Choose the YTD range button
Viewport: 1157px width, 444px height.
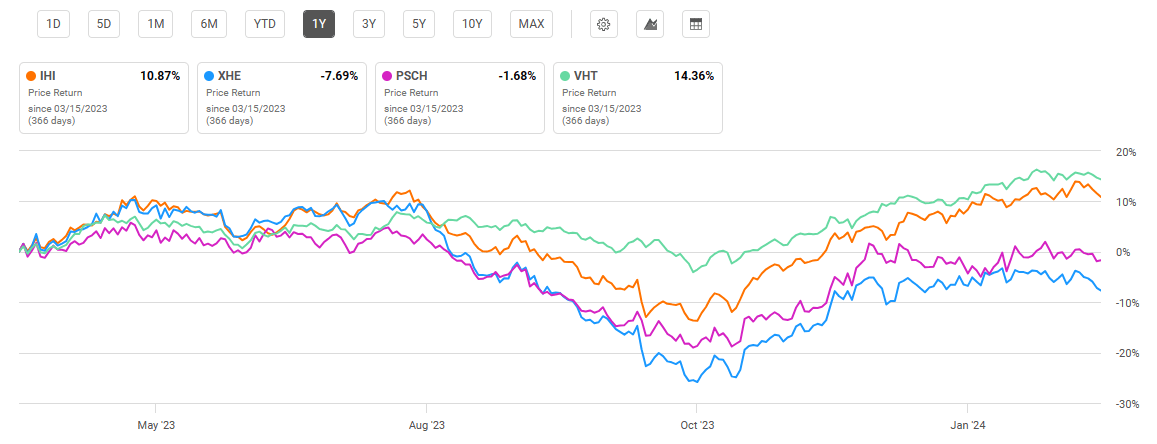point(267,24)
